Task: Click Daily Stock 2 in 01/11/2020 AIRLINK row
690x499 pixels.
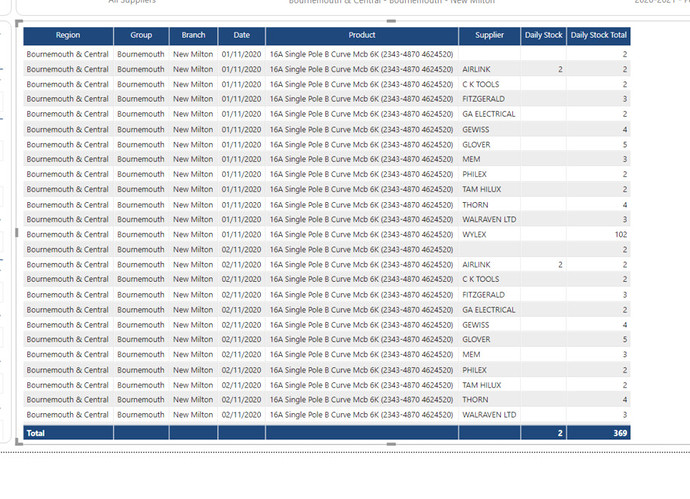Action: (x=560, y=70)
